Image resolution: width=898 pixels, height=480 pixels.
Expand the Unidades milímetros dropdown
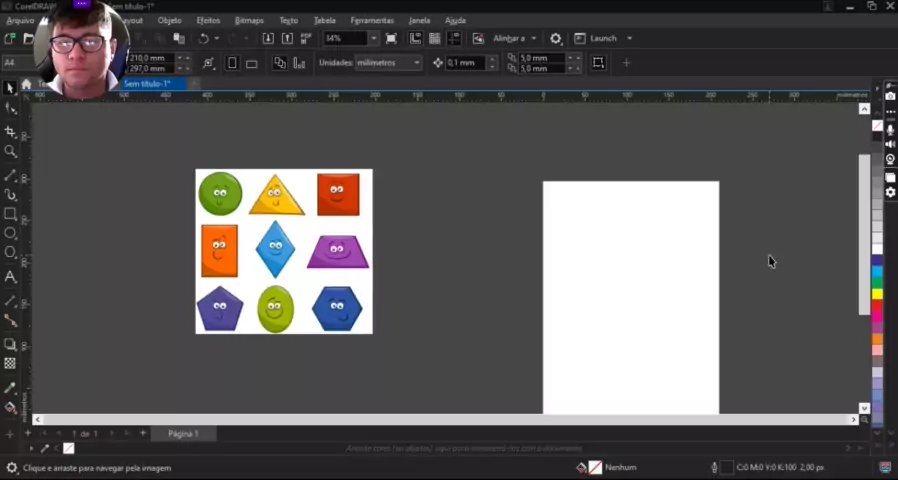pos(416,63)
